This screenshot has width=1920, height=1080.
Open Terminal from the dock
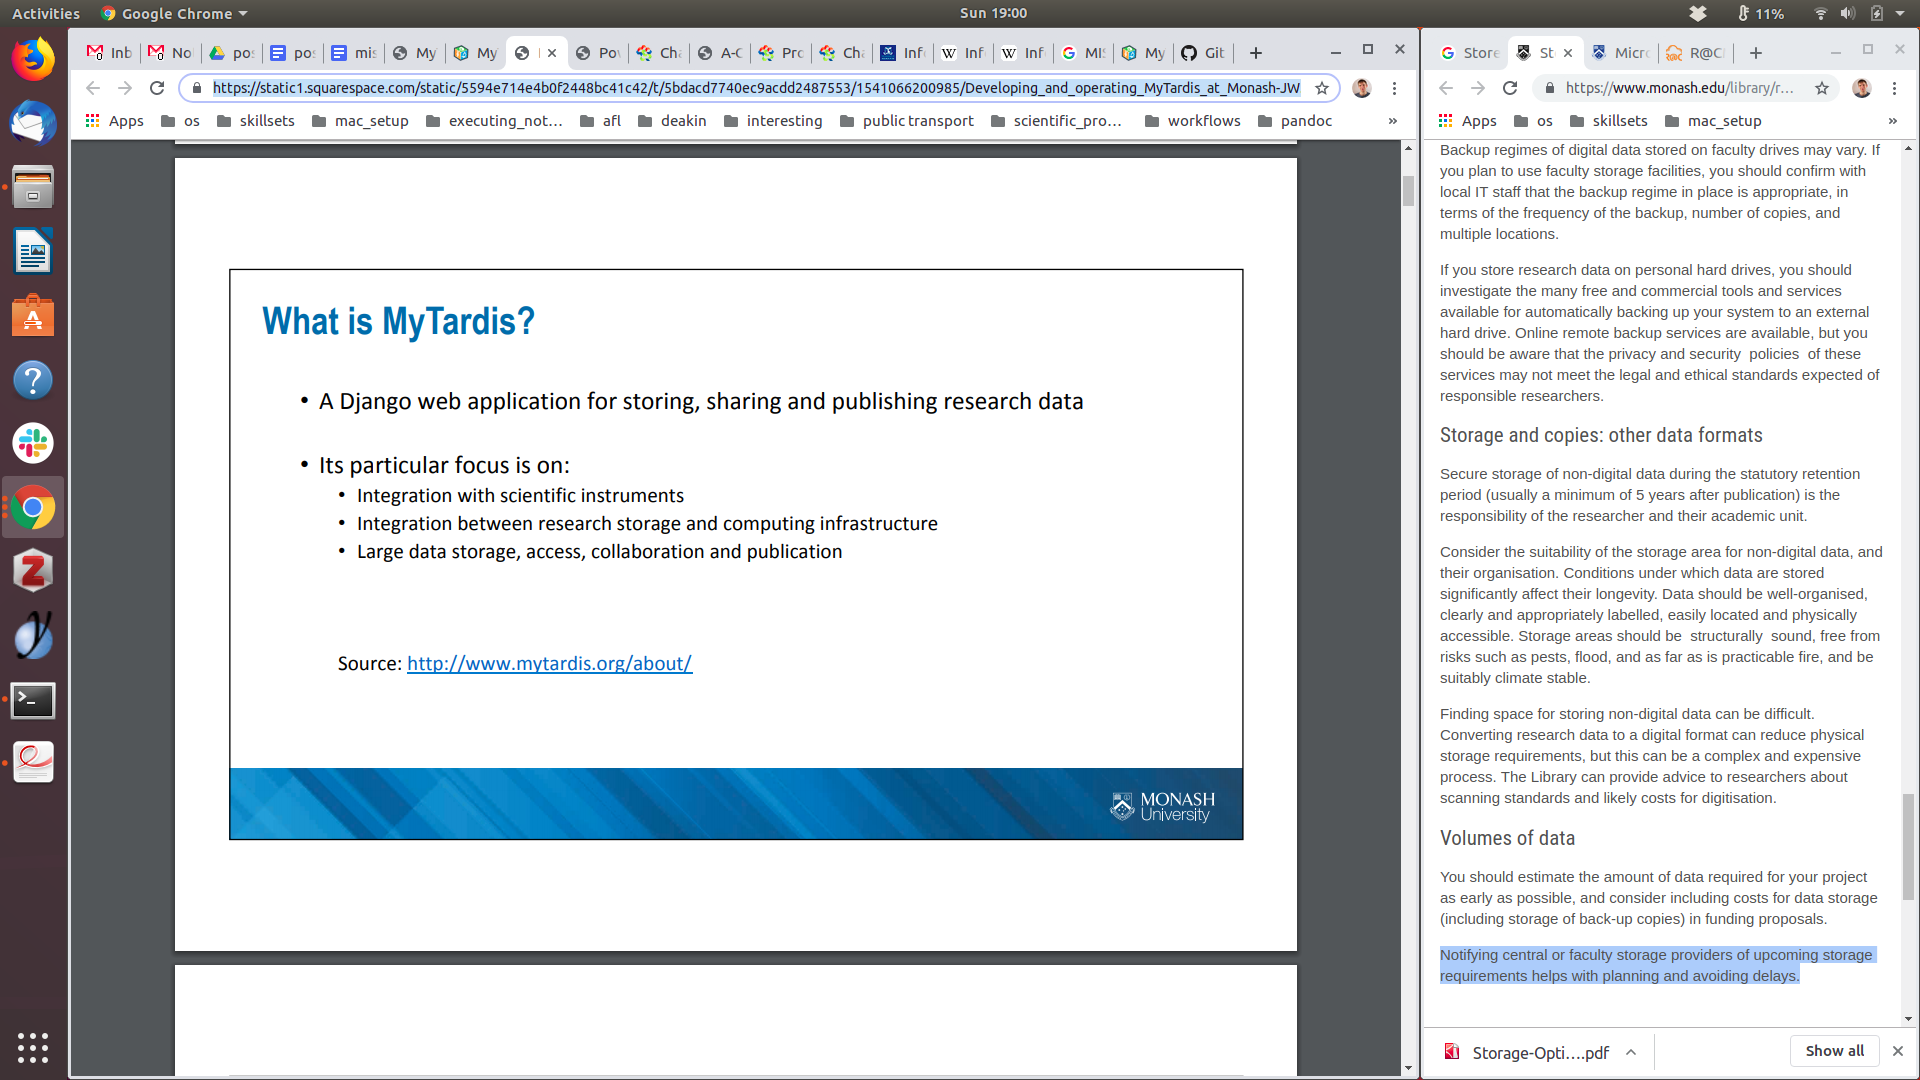click(x=33, y=700)
